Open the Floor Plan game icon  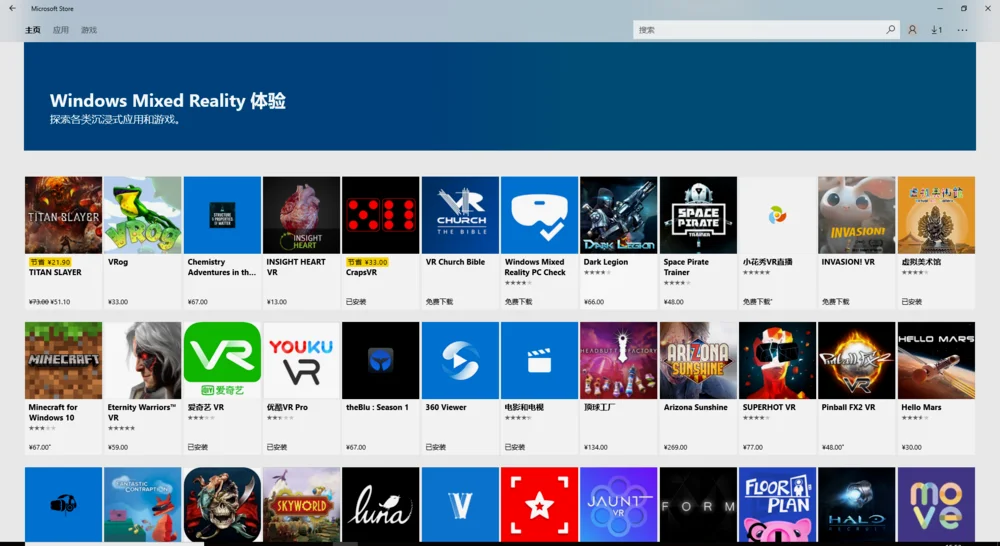777,505
